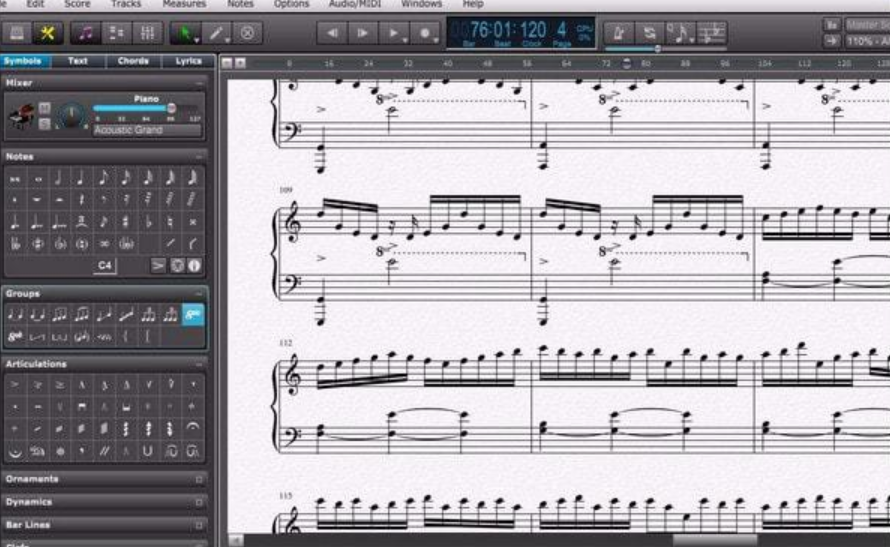
Task: Select the pencil edit tool
Action: [x=215, y=33]
